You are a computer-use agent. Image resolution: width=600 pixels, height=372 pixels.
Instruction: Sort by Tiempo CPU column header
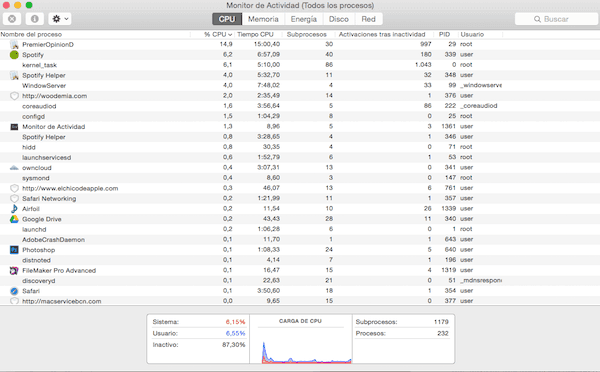click(255, 34)
